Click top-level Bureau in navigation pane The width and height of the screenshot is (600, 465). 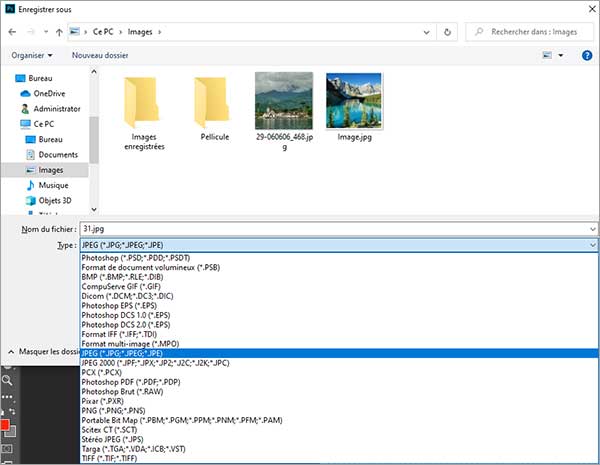click(40, 78)
